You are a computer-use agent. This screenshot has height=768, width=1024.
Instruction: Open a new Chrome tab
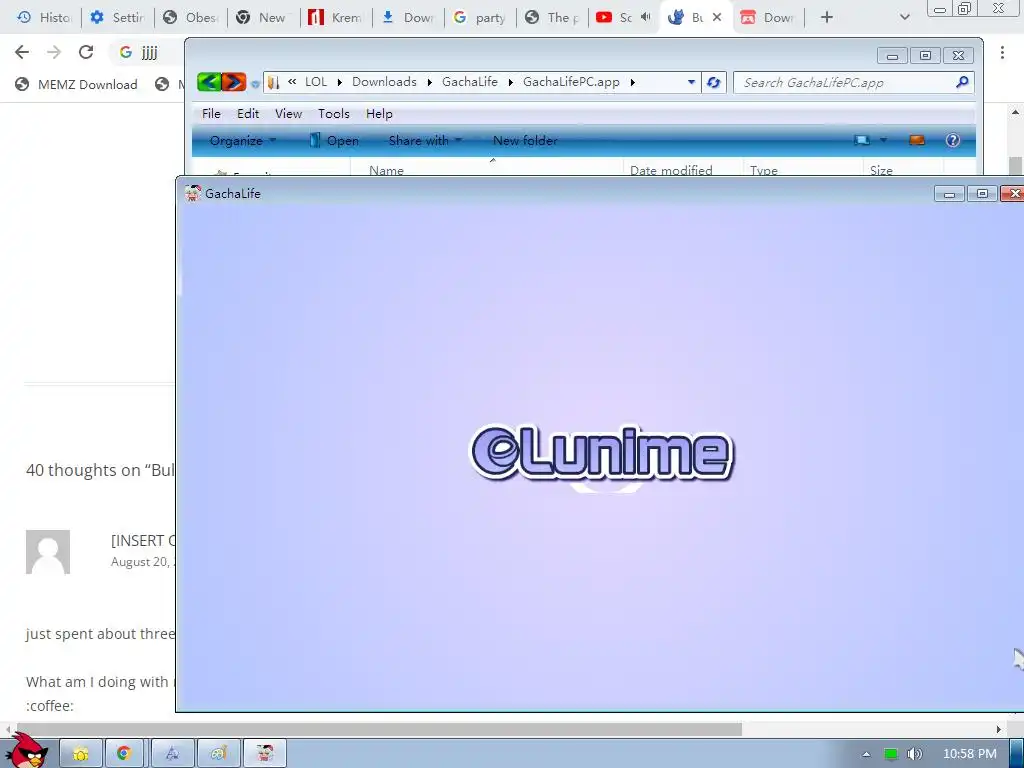coord(827,18)
